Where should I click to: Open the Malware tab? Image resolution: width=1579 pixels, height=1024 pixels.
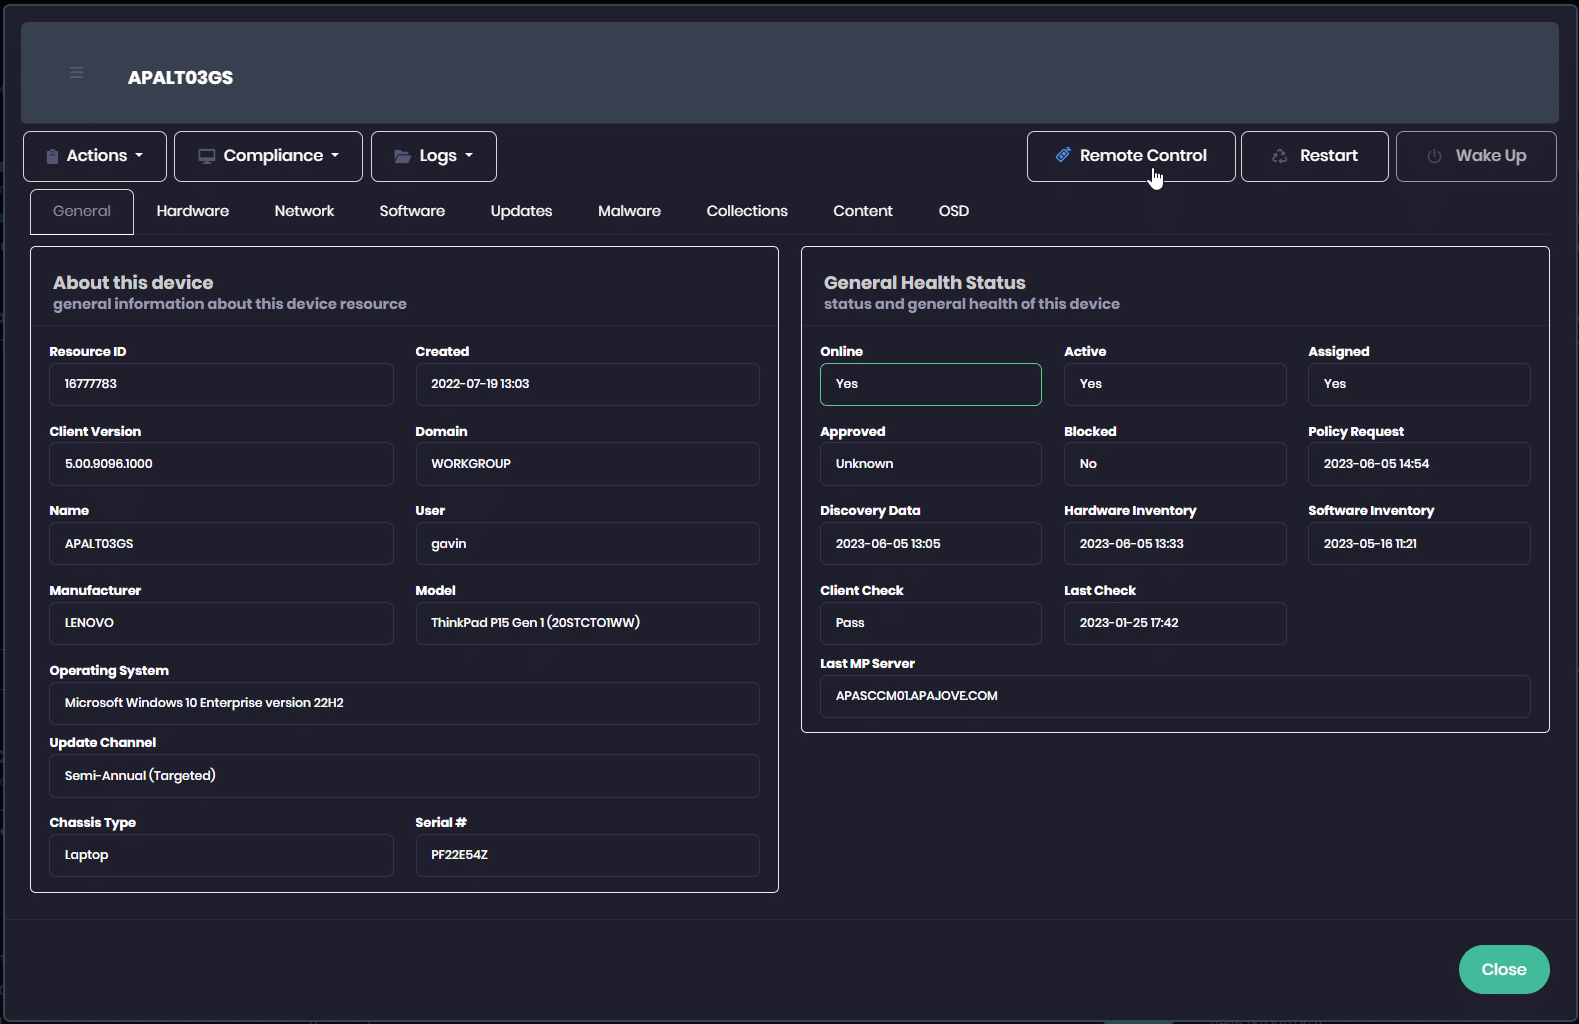pos(629,211)
